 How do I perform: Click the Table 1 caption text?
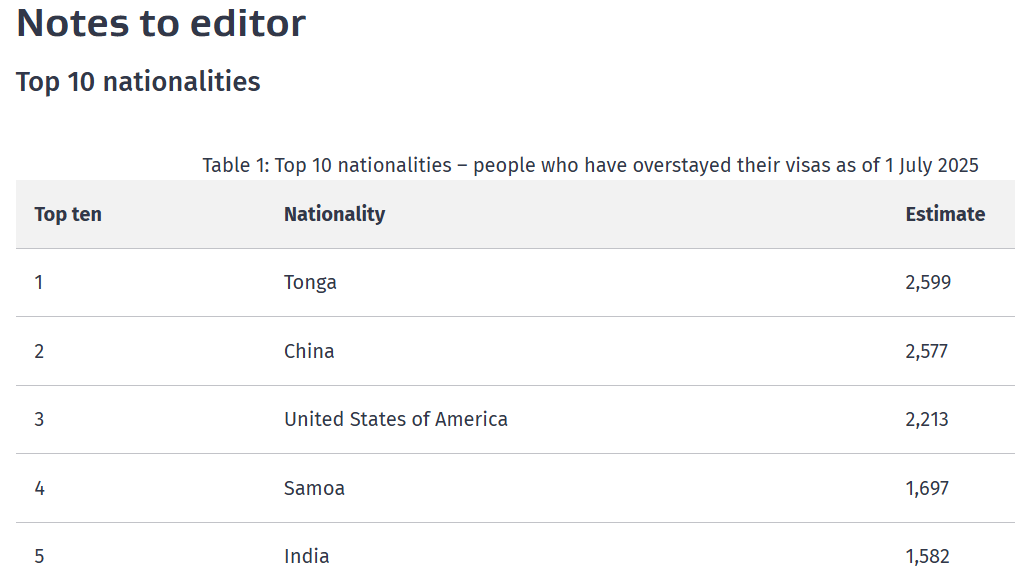pos(590,165)
